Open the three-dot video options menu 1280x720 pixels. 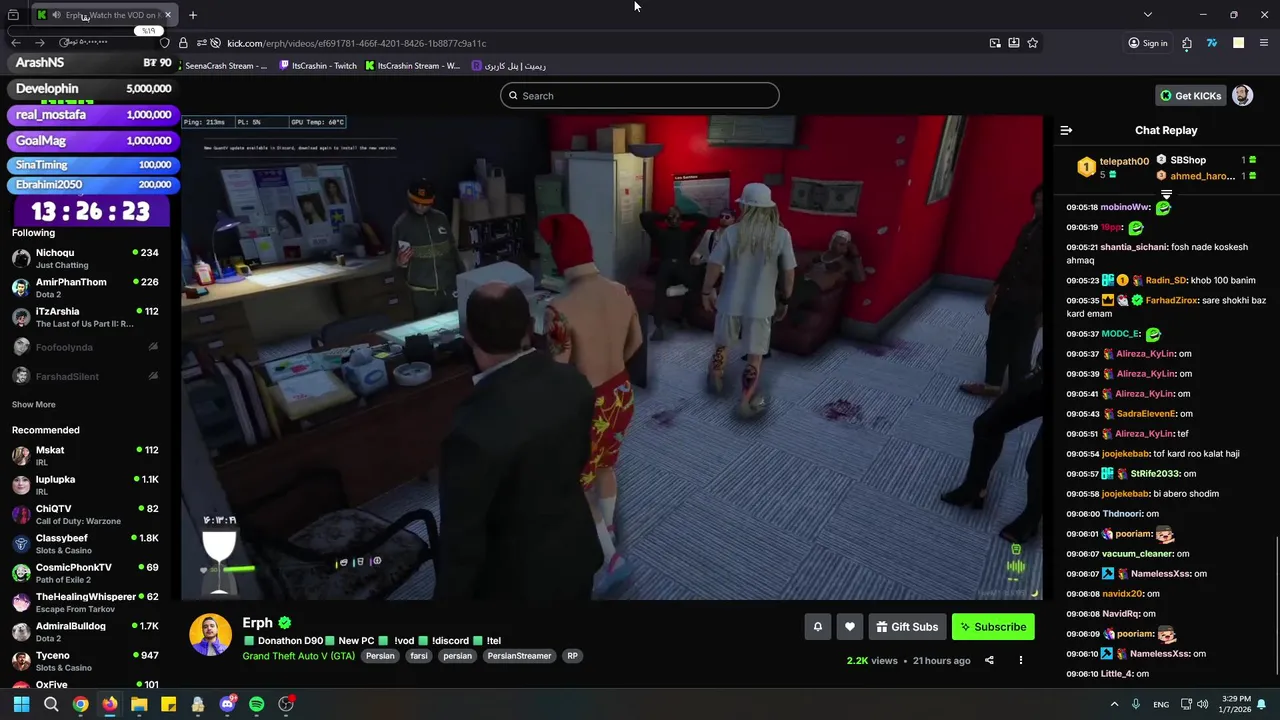tap(1021, 660)
